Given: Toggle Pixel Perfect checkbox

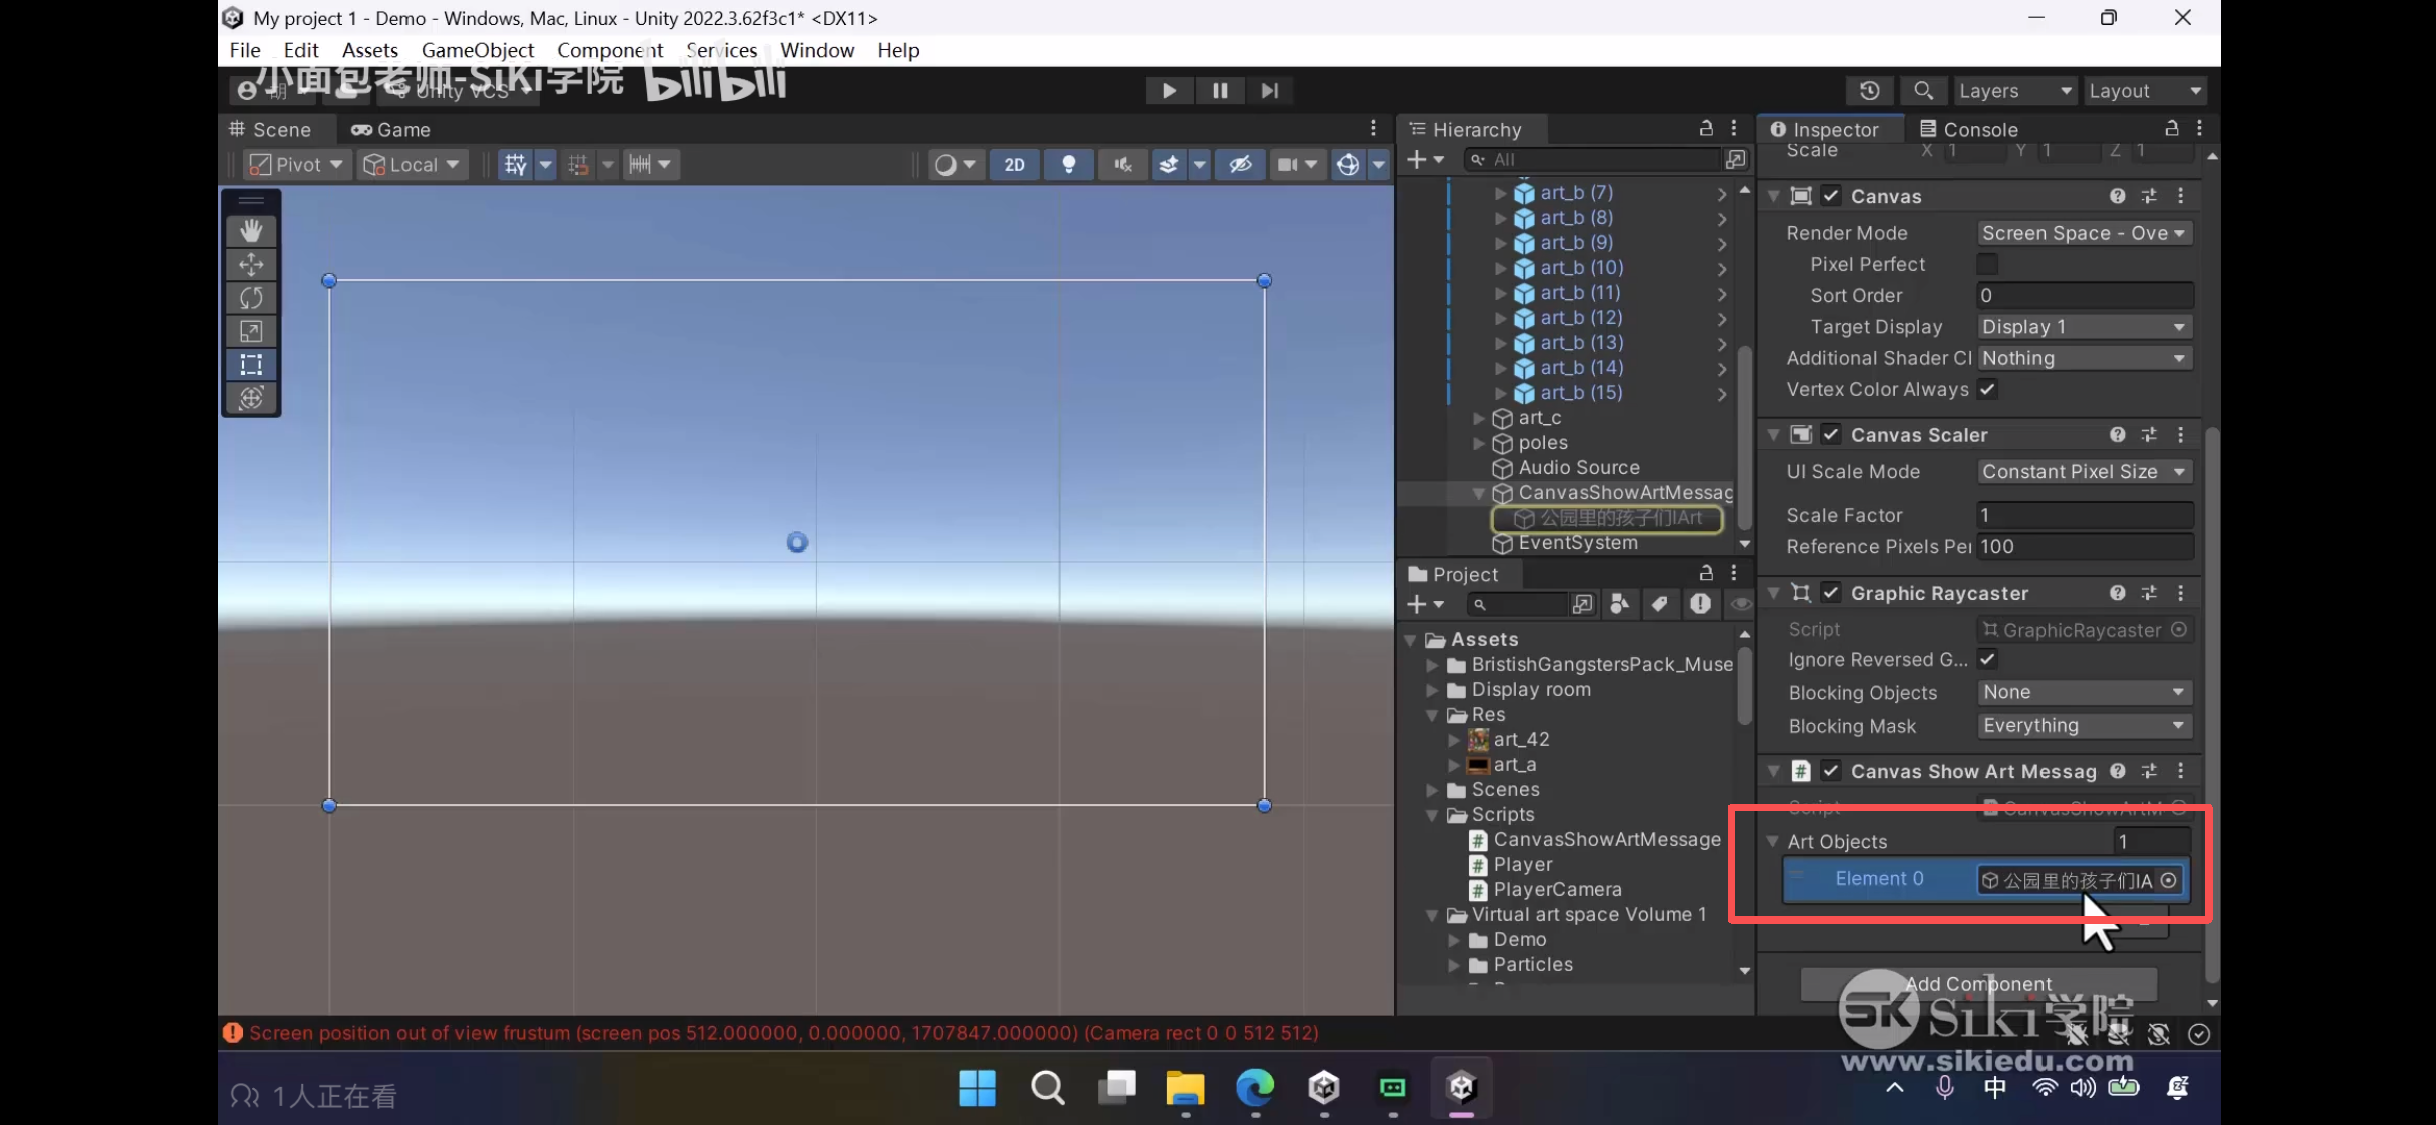Looking at the screenshot, I should click(1987, 264).
